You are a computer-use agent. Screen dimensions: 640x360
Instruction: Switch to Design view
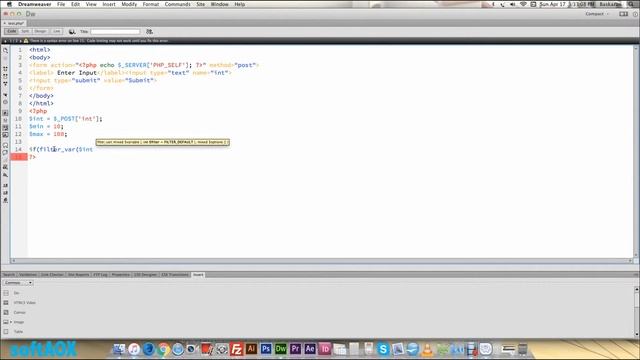pyautogui.click(x=40, y=31)
